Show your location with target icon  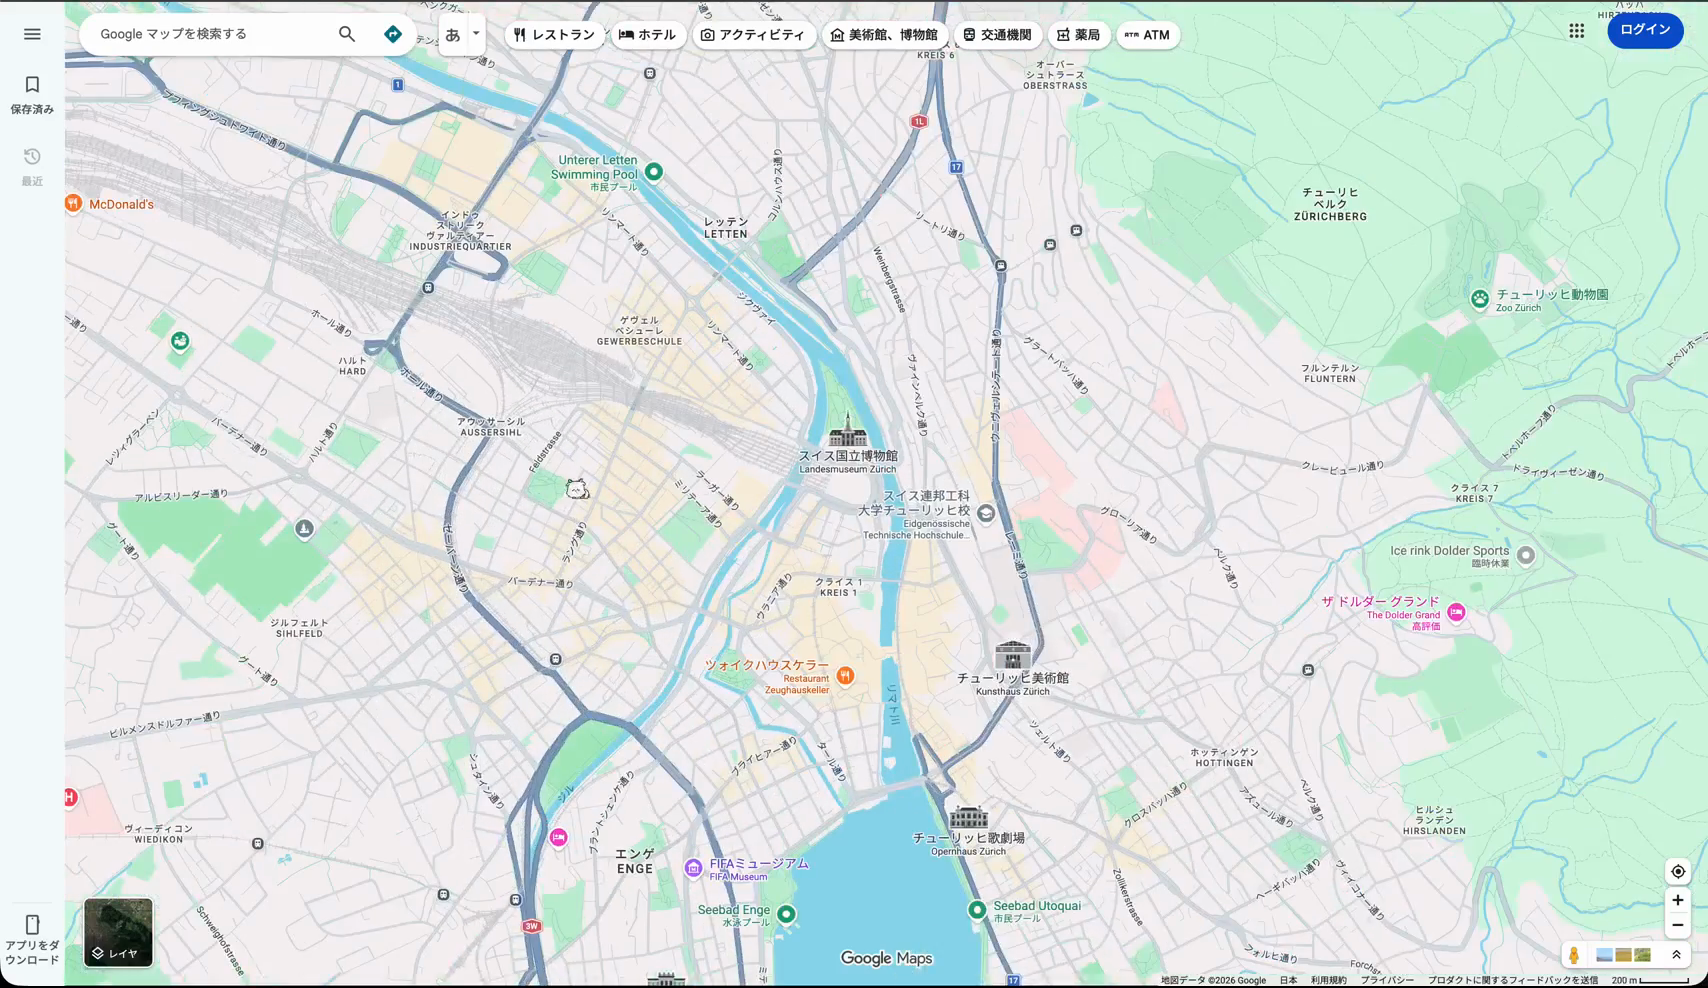point(1678,872)
